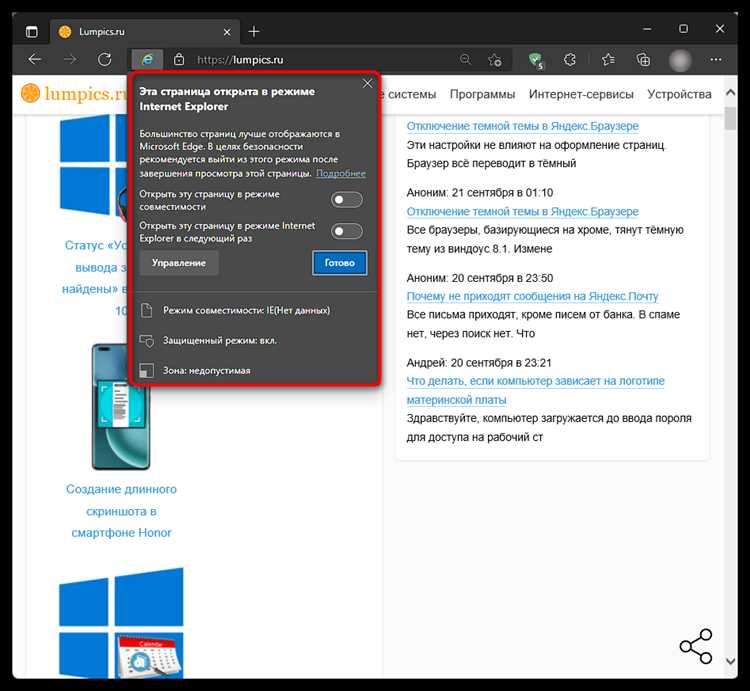Click the protected mode shield icon
Image resolution: width=750 pixels, height=691 pixels.
coord(147,340)
